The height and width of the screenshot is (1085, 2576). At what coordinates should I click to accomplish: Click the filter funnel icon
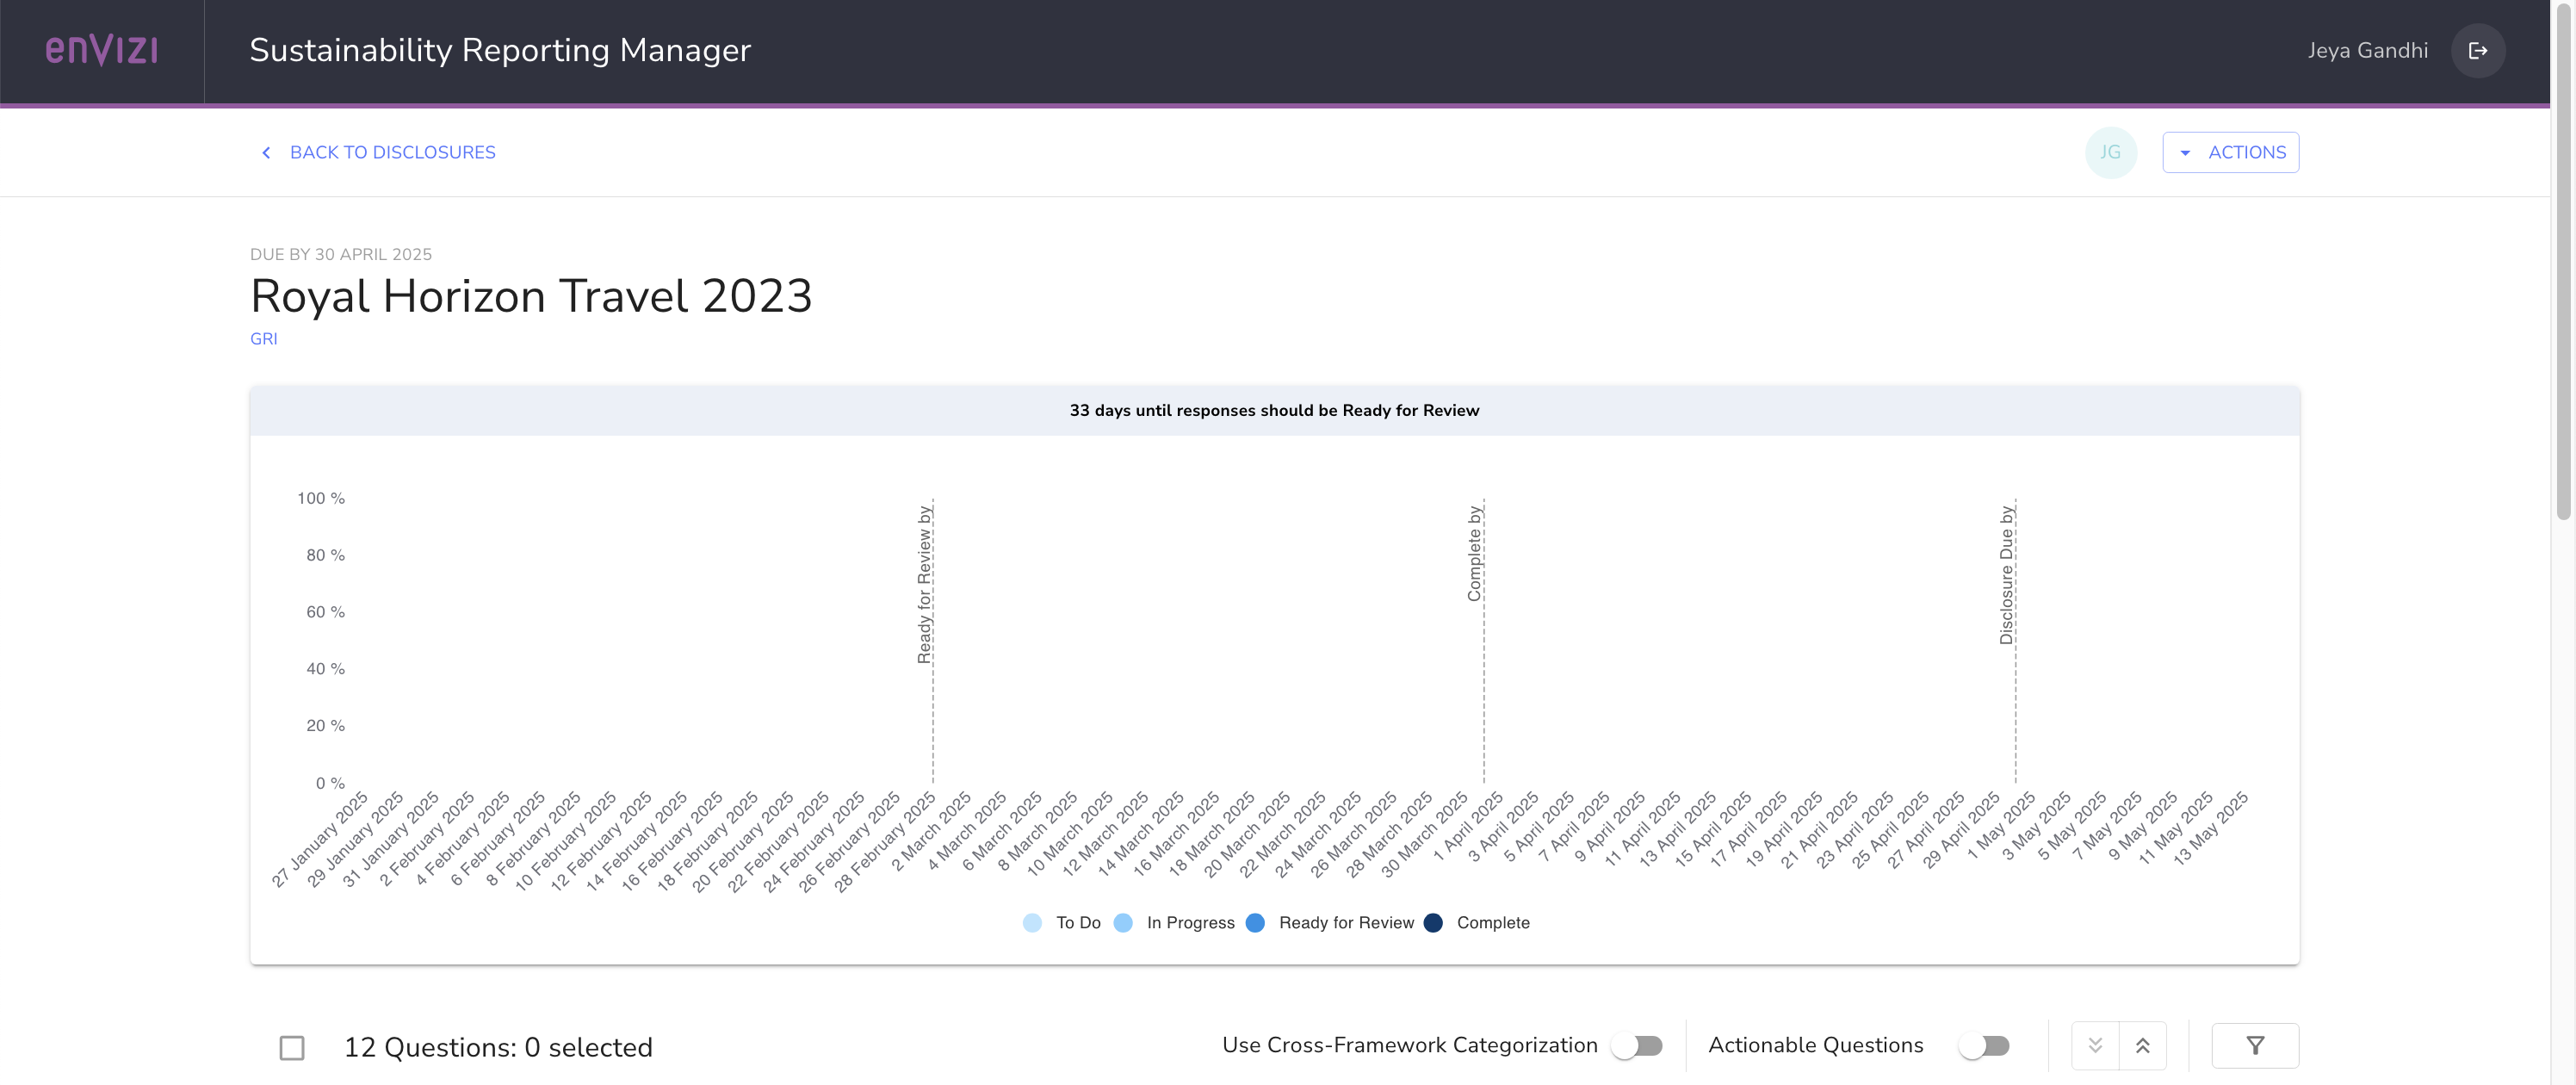point(2254,1045)
